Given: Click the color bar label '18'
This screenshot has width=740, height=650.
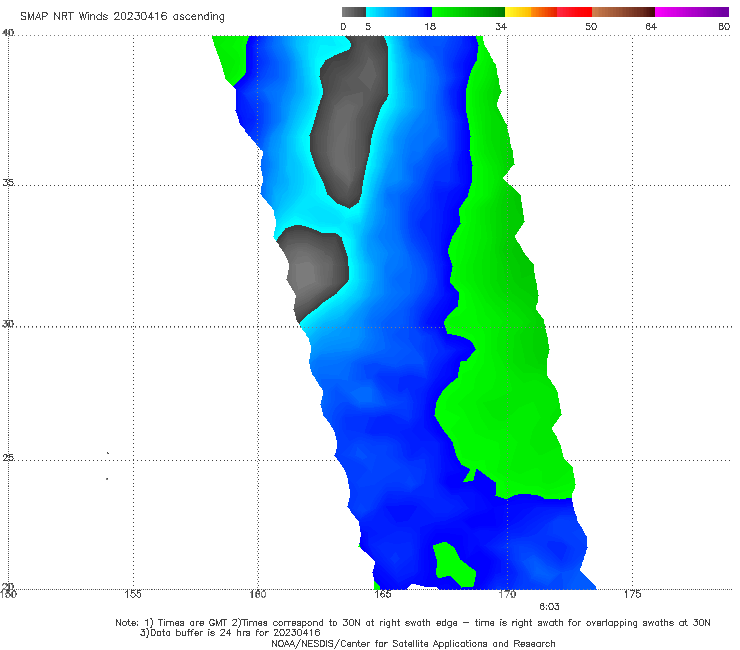Looking at the screenshot, I should pos(430,27).
